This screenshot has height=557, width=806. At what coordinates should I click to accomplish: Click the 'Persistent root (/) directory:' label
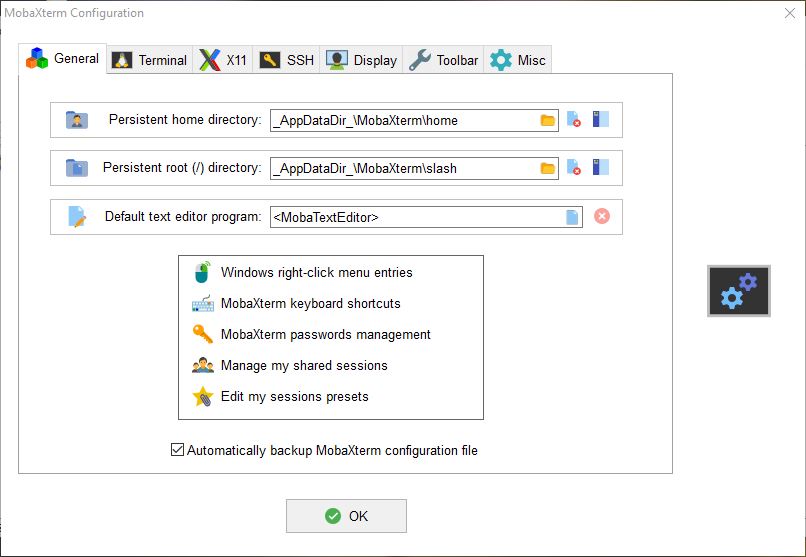pos(182,168)
